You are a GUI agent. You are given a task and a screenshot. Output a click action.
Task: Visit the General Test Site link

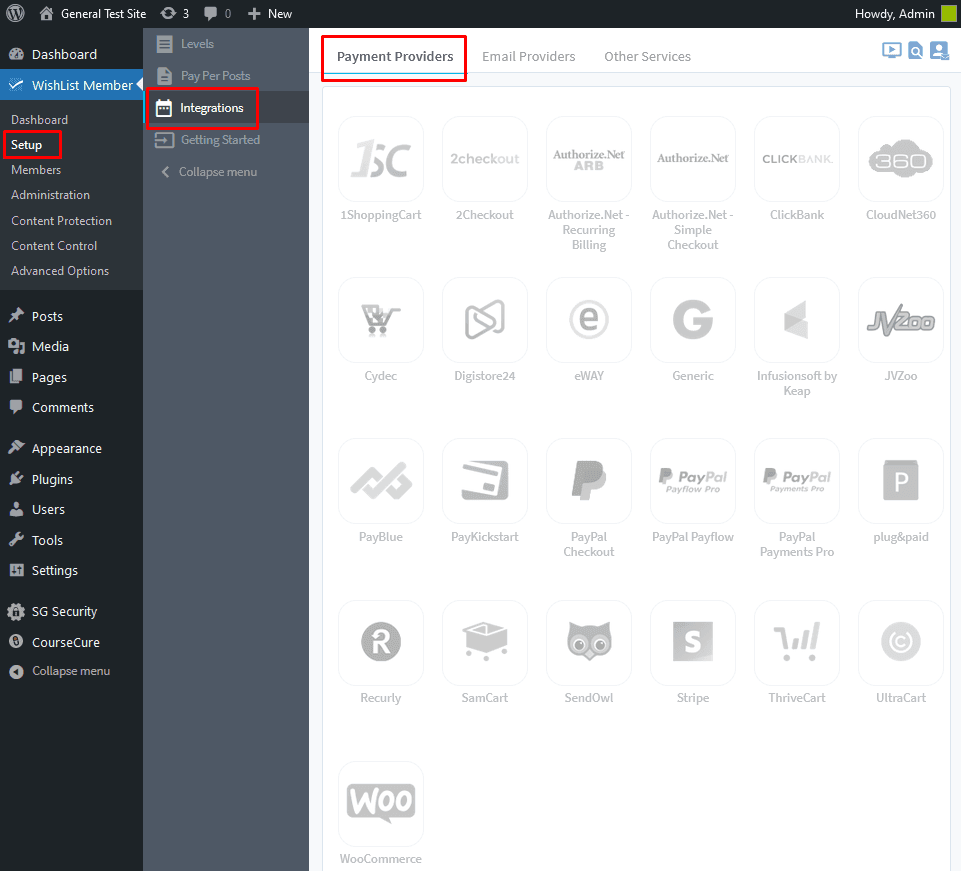93,13
